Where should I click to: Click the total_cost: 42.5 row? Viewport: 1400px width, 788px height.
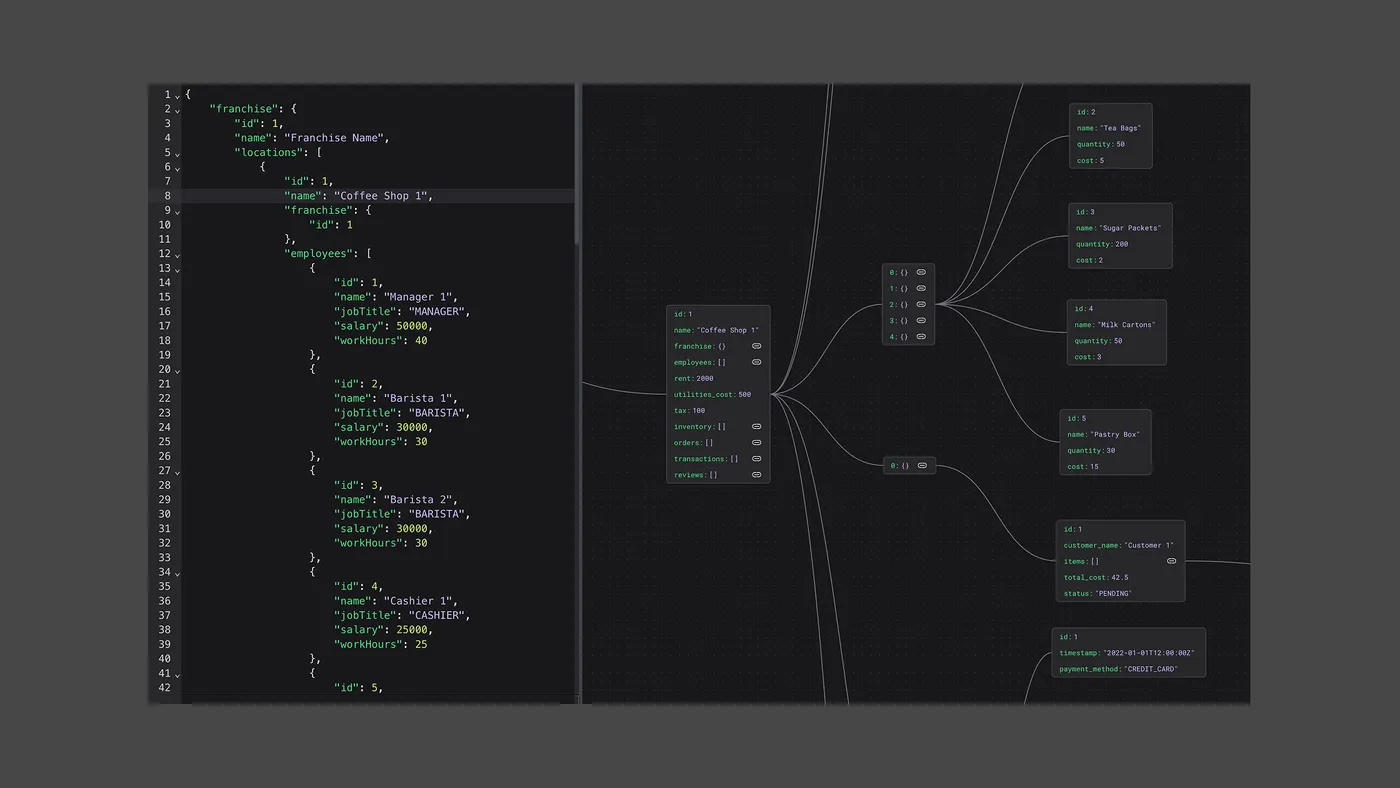[x=1096, y=577]
